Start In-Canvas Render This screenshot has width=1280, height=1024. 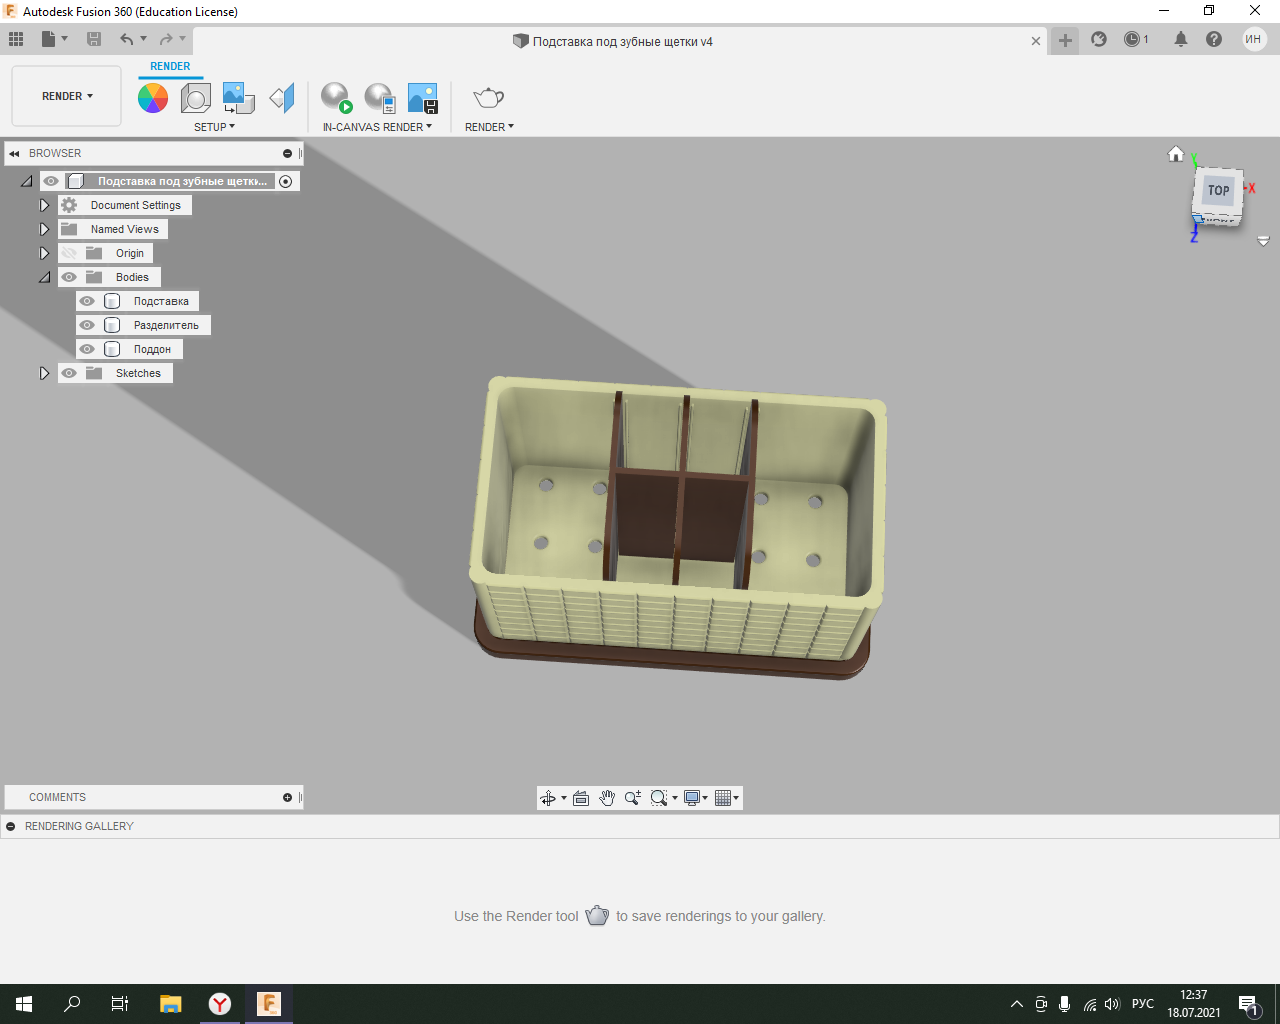pos(337,98)
